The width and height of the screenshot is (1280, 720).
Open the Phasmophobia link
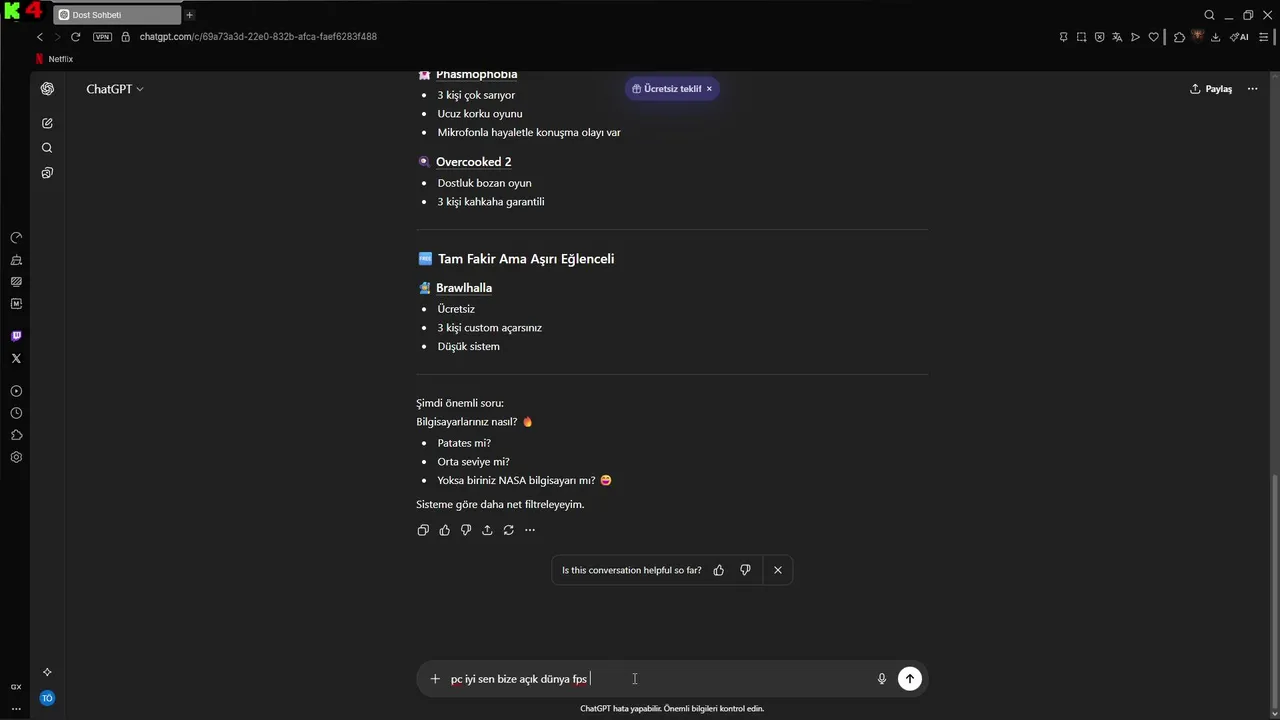point(477,75)
